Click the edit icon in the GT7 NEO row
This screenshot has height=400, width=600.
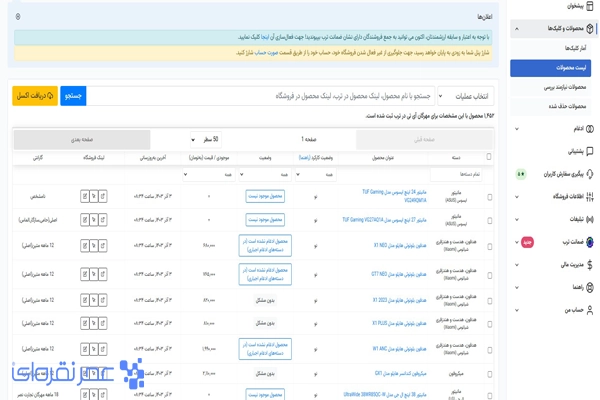[x=85, y=274]
